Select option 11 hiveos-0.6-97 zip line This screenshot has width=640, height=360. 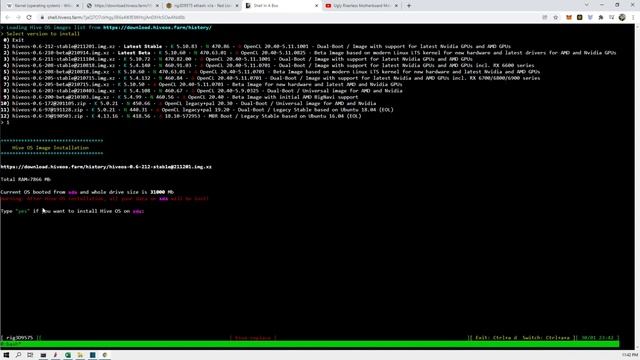tap(197, 110)
